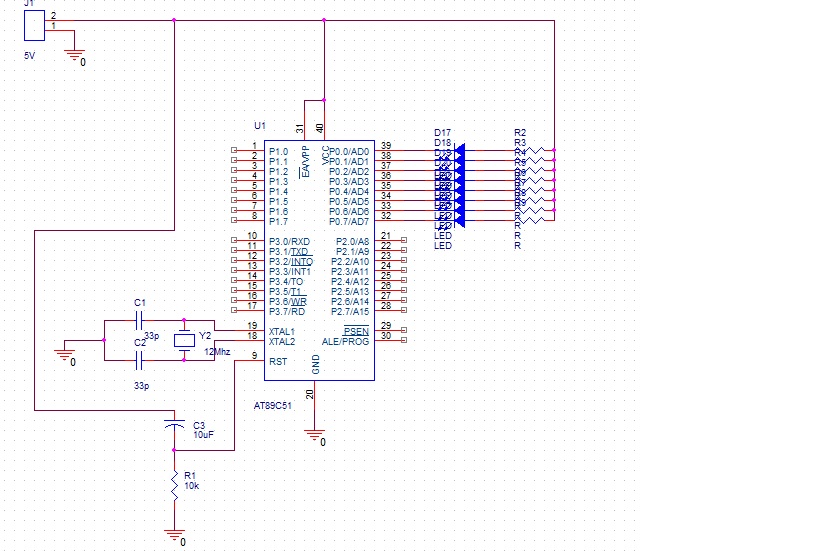Click the XTAL2 pin label

(282, 342)
